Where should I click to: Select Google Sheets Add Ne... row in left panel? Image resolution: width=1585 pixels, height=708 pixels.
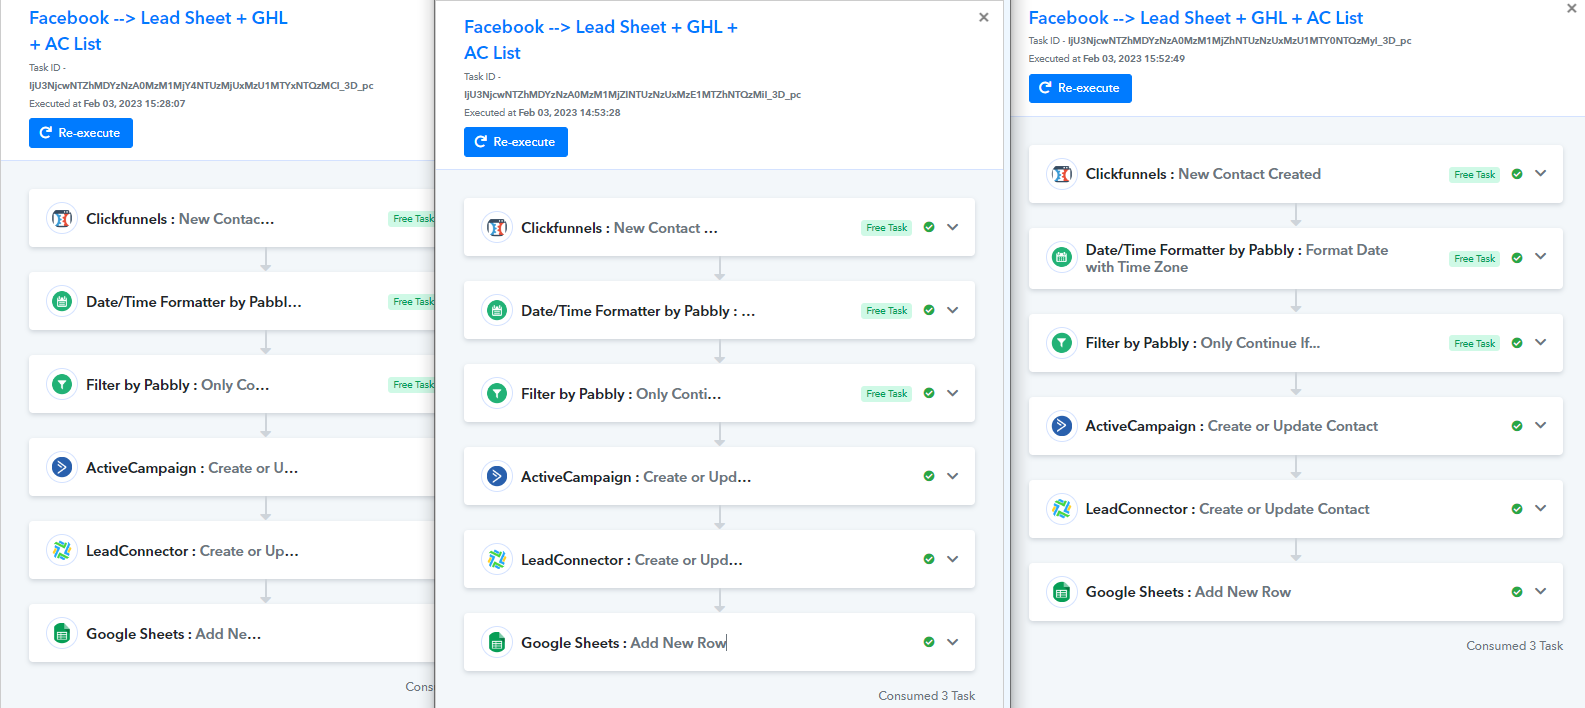coord(232,633)
